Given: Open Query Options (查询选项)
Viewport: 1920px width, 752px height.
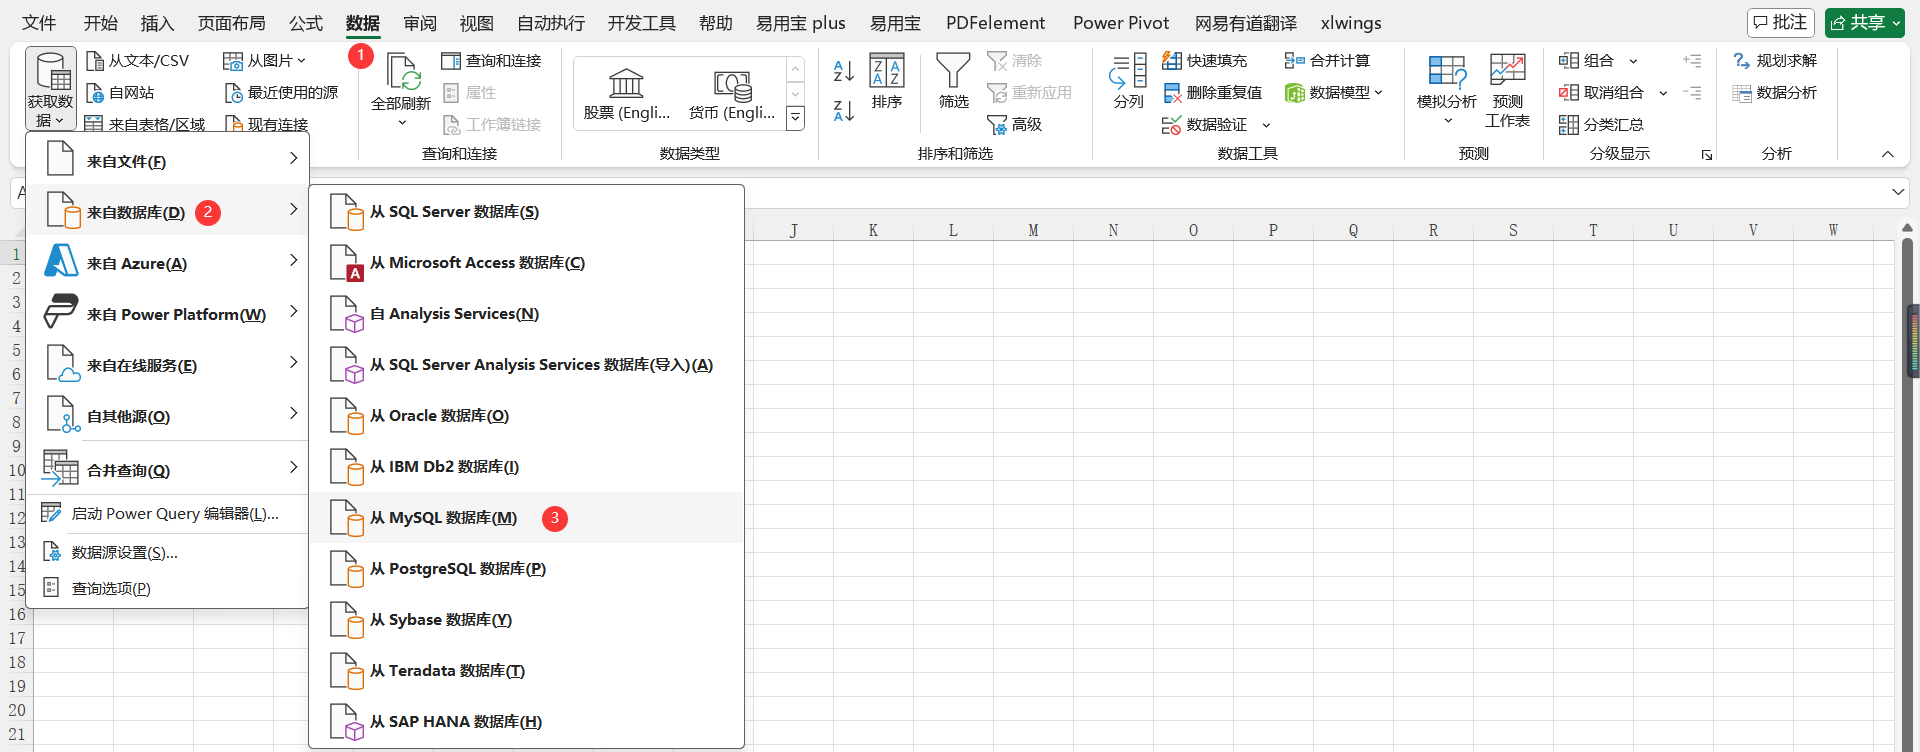Looking at the screenshot, I should pos(168,588).
